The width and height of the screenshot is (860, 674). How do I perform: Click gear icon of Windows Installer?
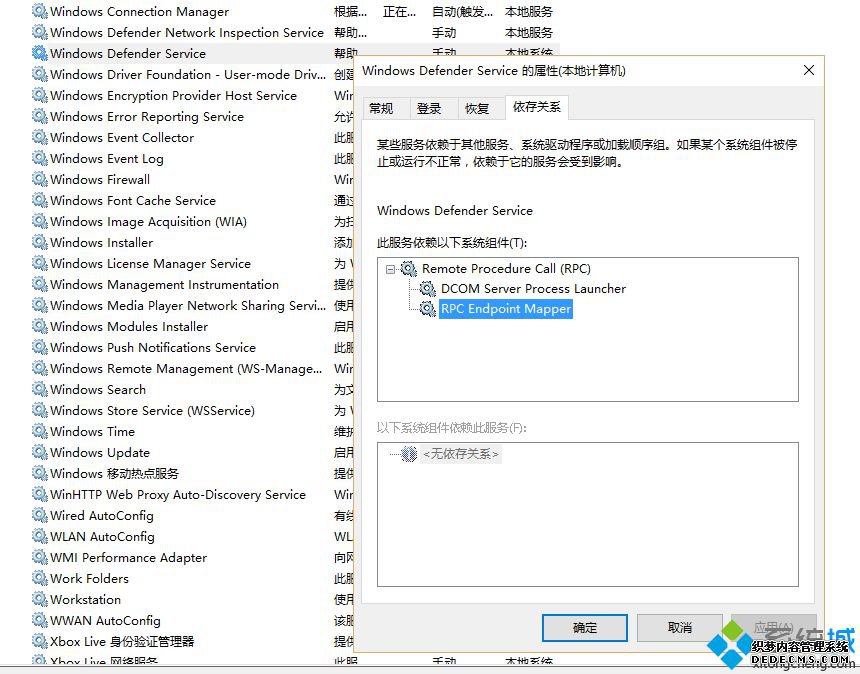point(39,242)
